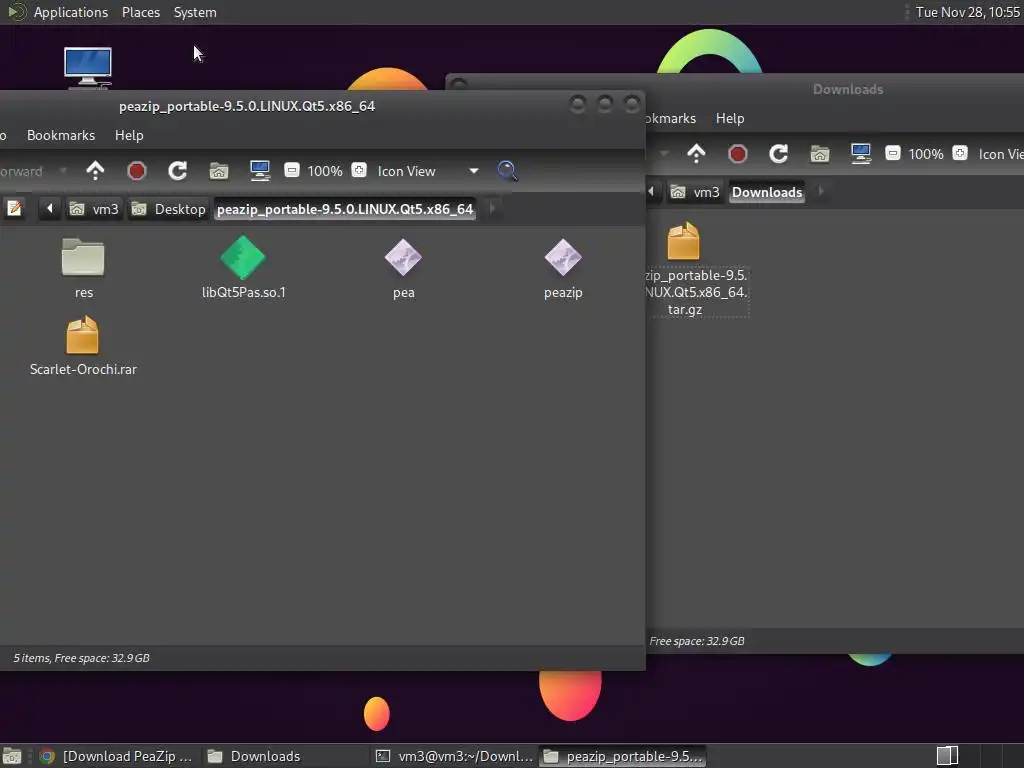Click Desktop path button
The height and width of the screenshot is (768, 1024).
168,209
